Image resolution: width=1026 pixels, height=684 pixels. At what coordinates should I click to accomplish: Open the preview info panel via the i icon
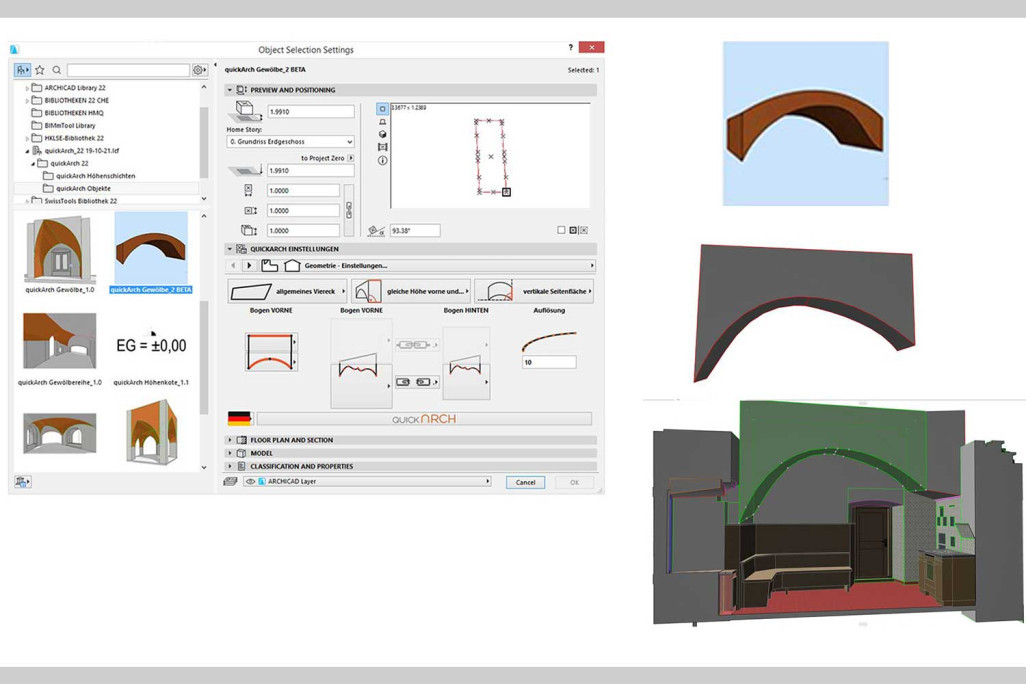pyautogui.click(x=382, y=160)
